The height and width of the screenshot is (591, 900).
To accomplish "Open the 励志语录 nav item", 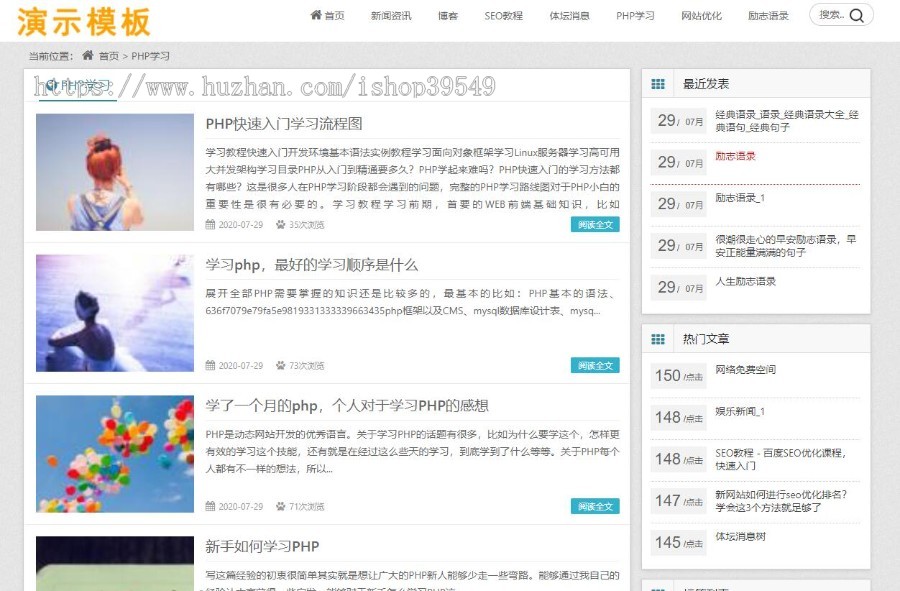I will click(x=768, y=15).
